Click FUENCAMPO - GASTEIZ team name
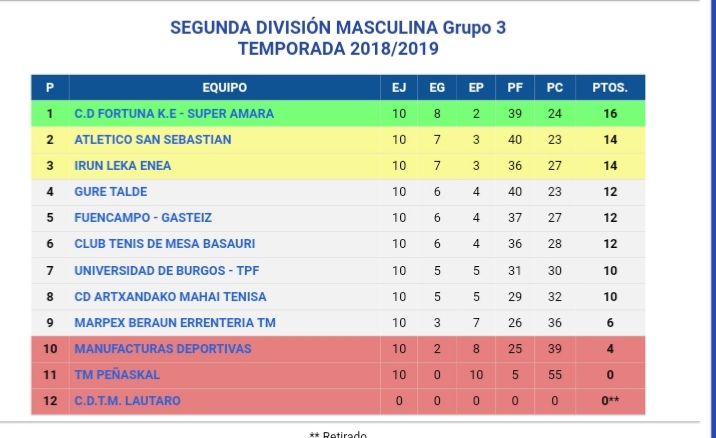 pos(143,217)
